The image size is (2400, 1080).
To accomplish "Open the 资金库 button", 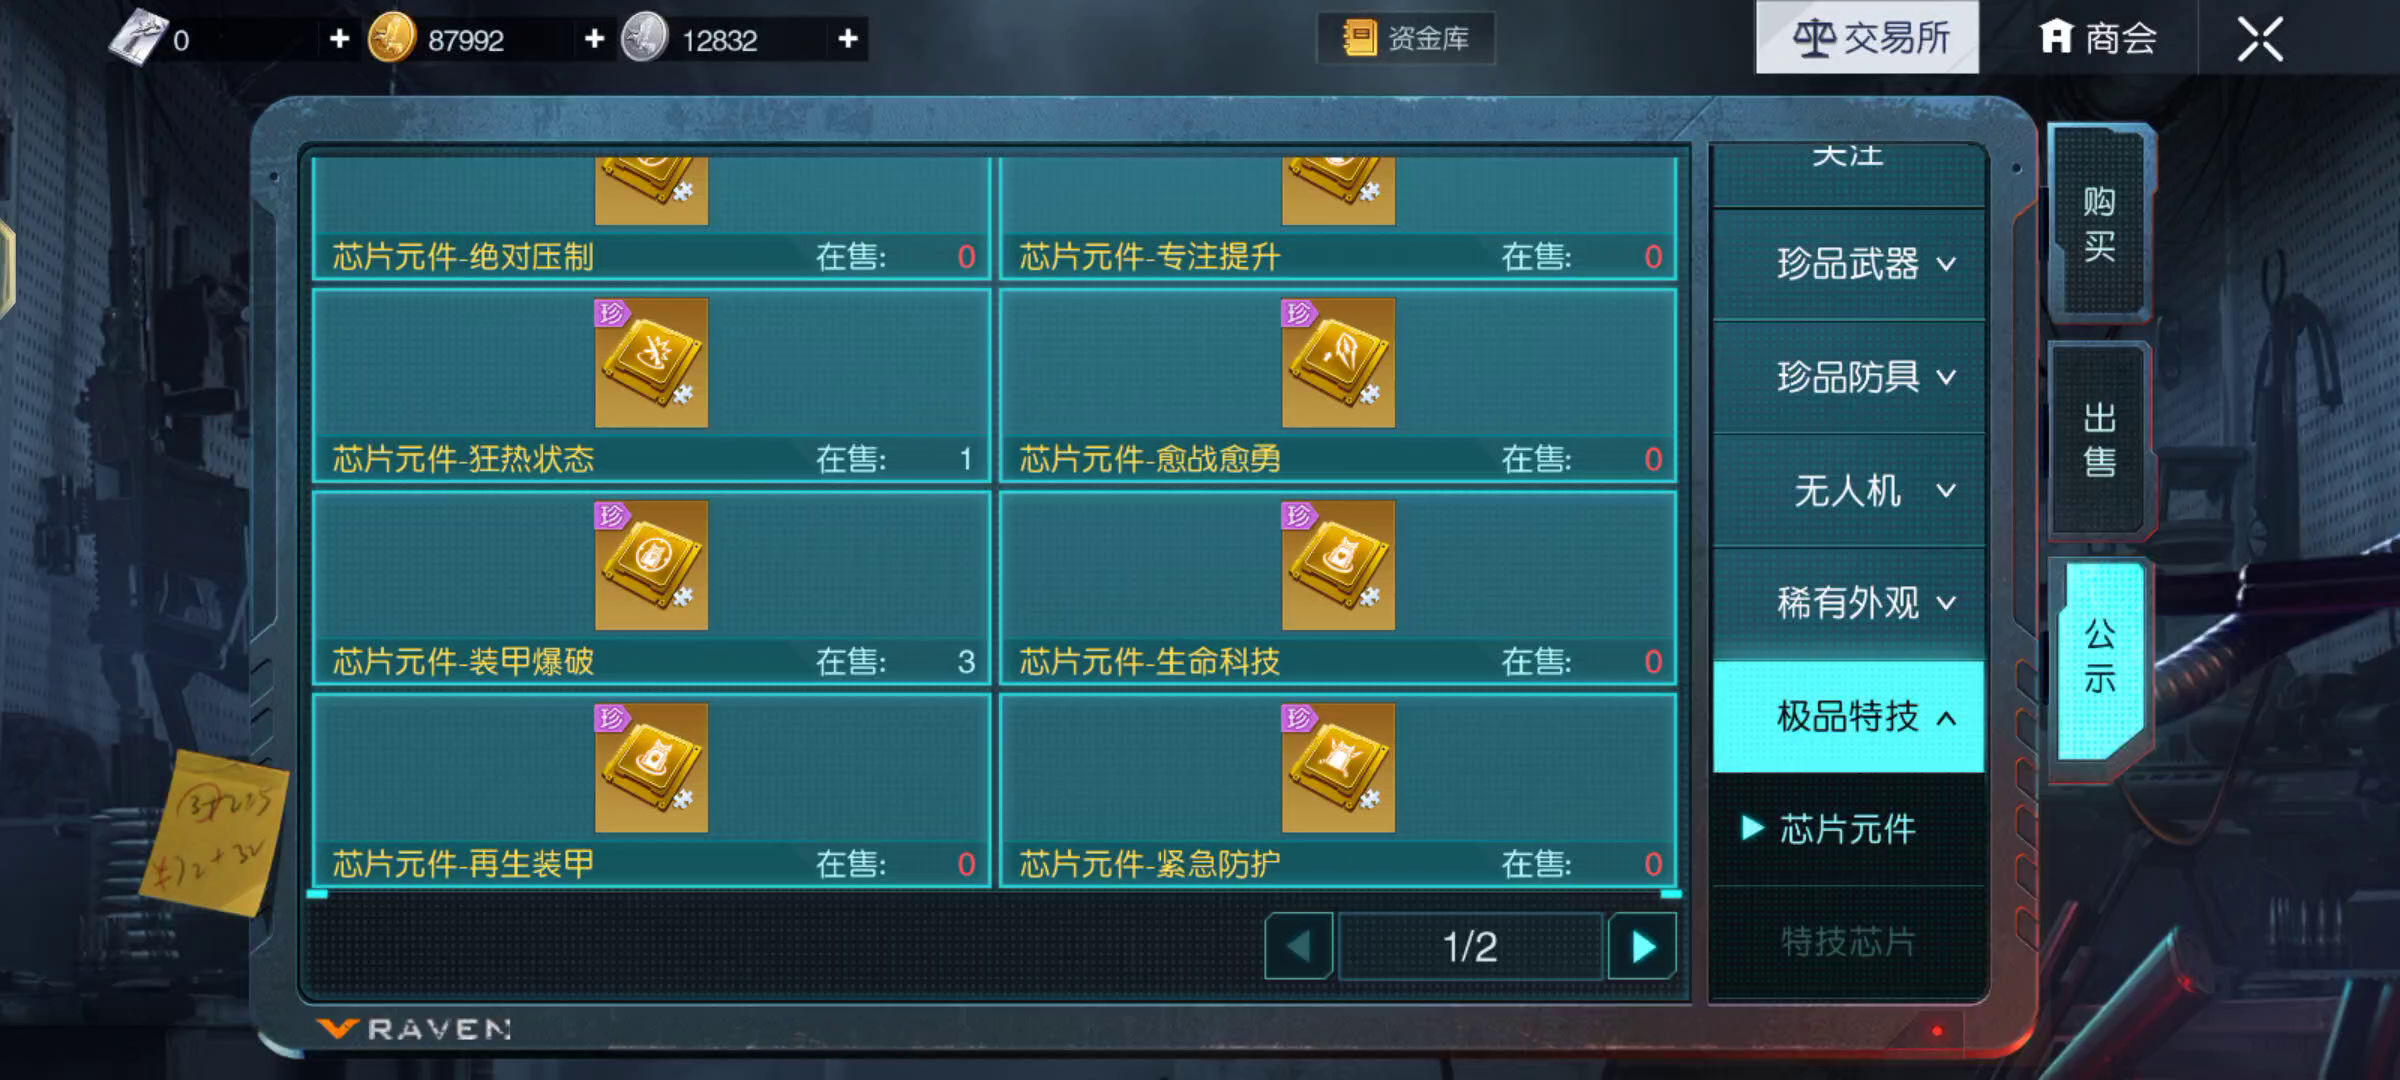I will (1406, 38).
